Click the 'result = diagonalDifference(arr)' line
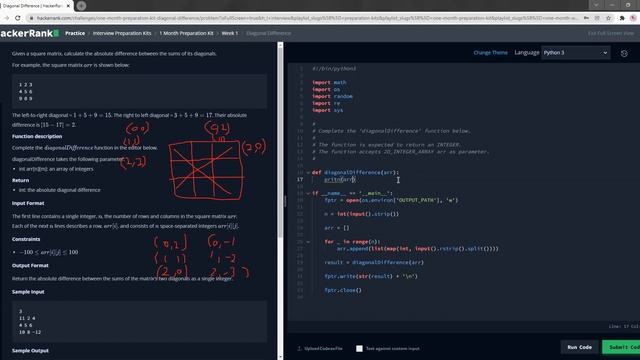Image resolution: width=640 pixels, height=360 pixels. (x=374, y=263)
